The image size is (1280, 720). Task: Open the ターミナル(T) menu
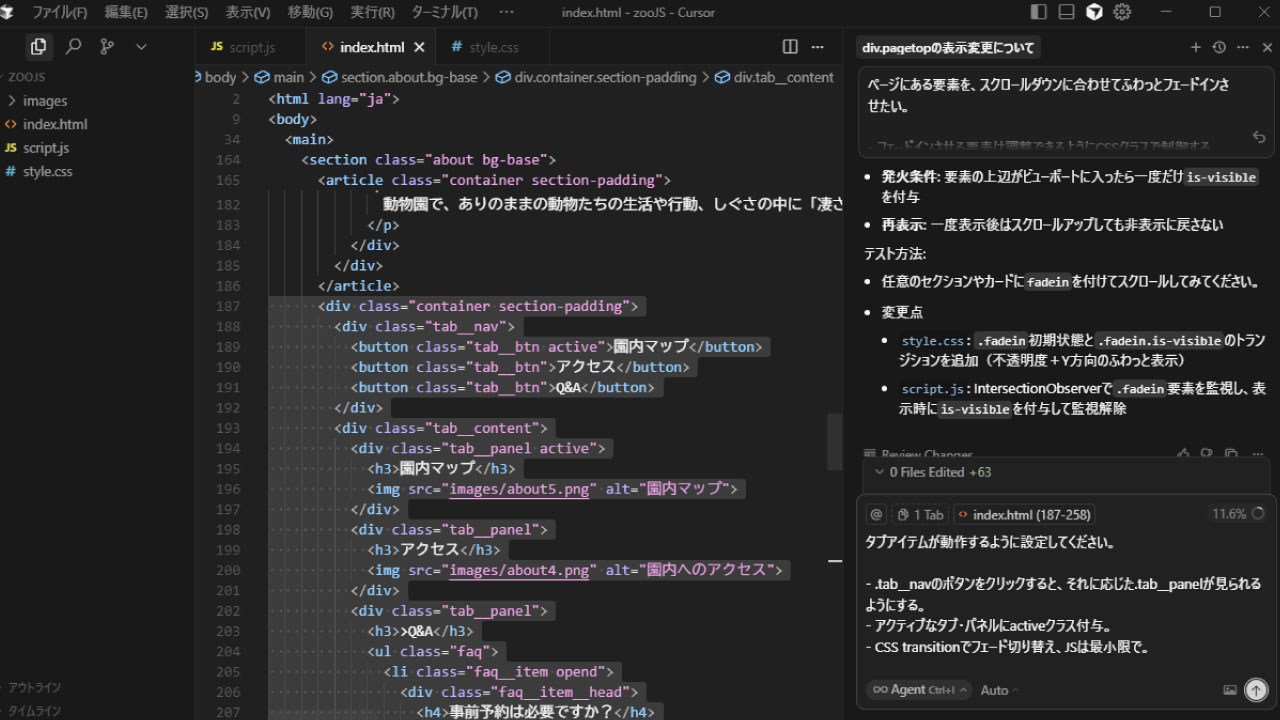pyautogui.click(x=445, y=12)
